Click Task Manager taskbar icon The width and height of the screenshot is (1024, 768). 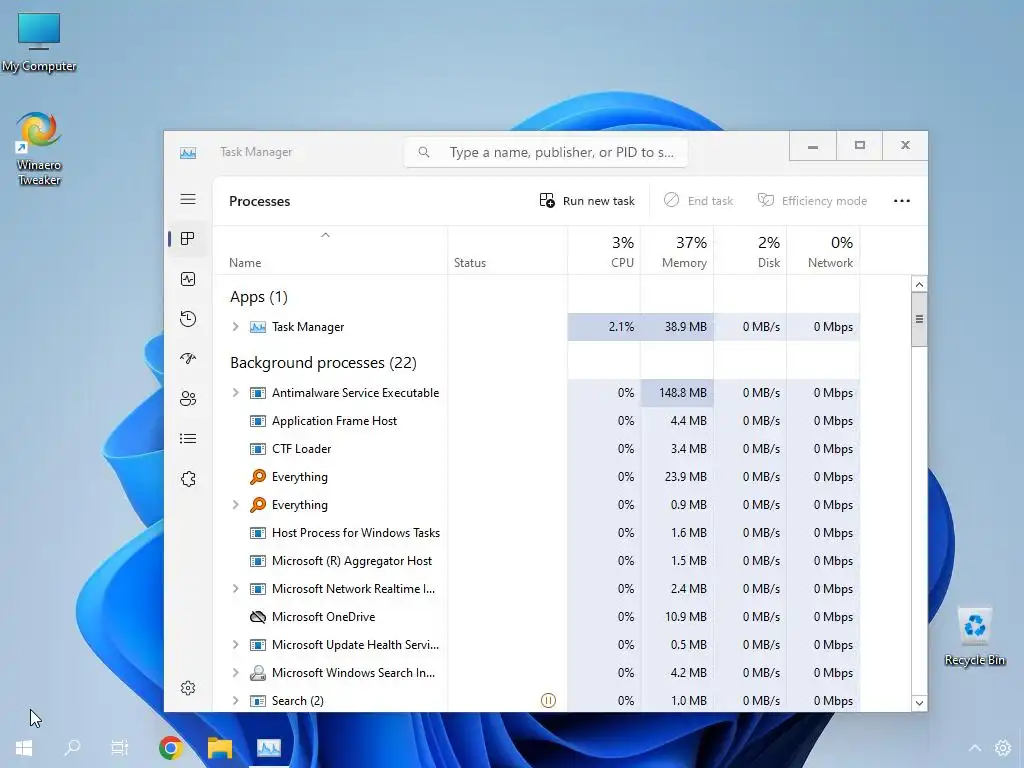268,748
